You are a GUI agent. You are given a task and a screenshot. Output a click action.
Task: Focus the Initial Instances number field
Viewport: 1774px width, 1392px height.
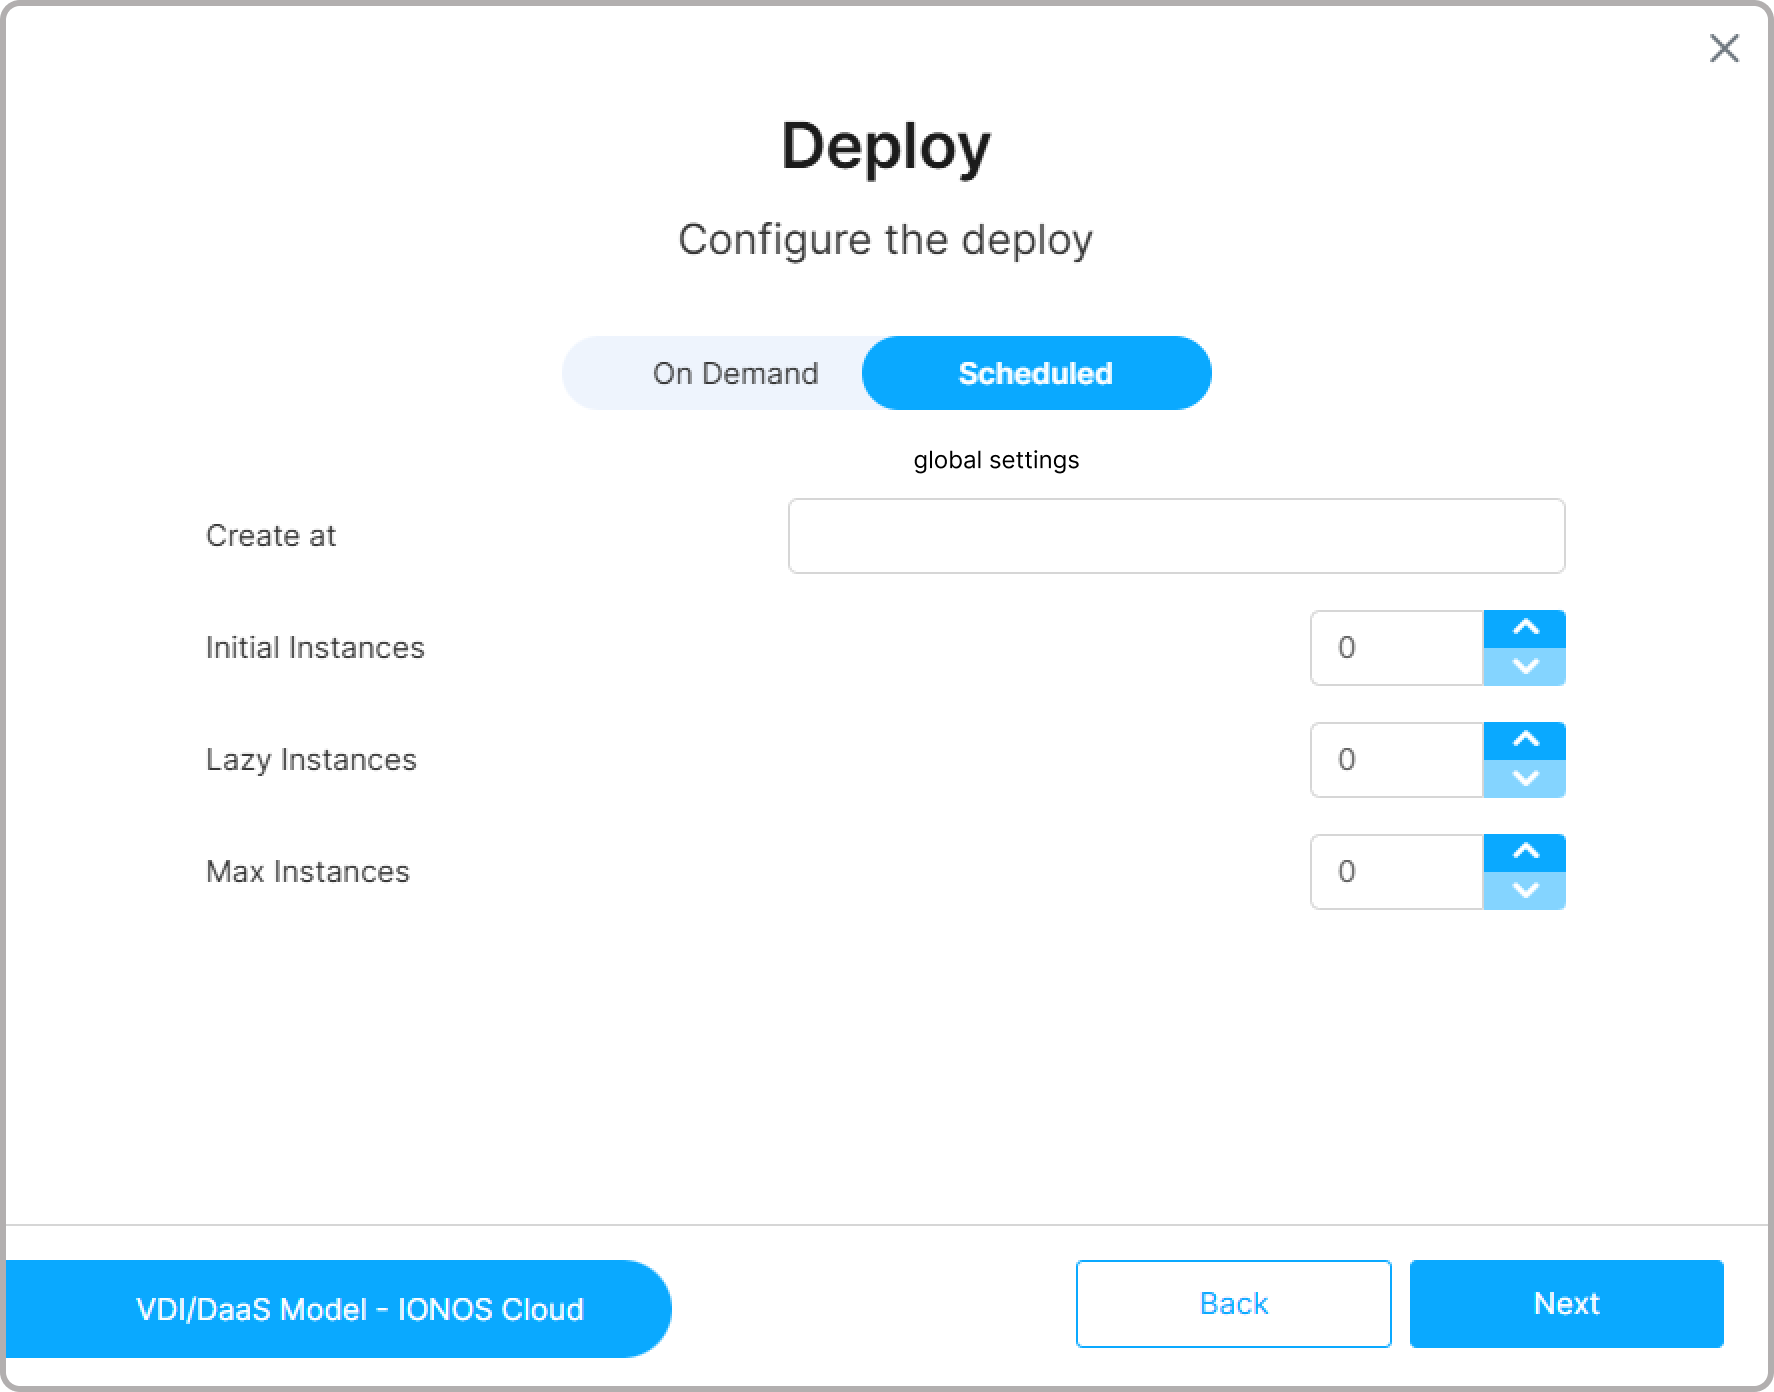tap(1396, 648)
